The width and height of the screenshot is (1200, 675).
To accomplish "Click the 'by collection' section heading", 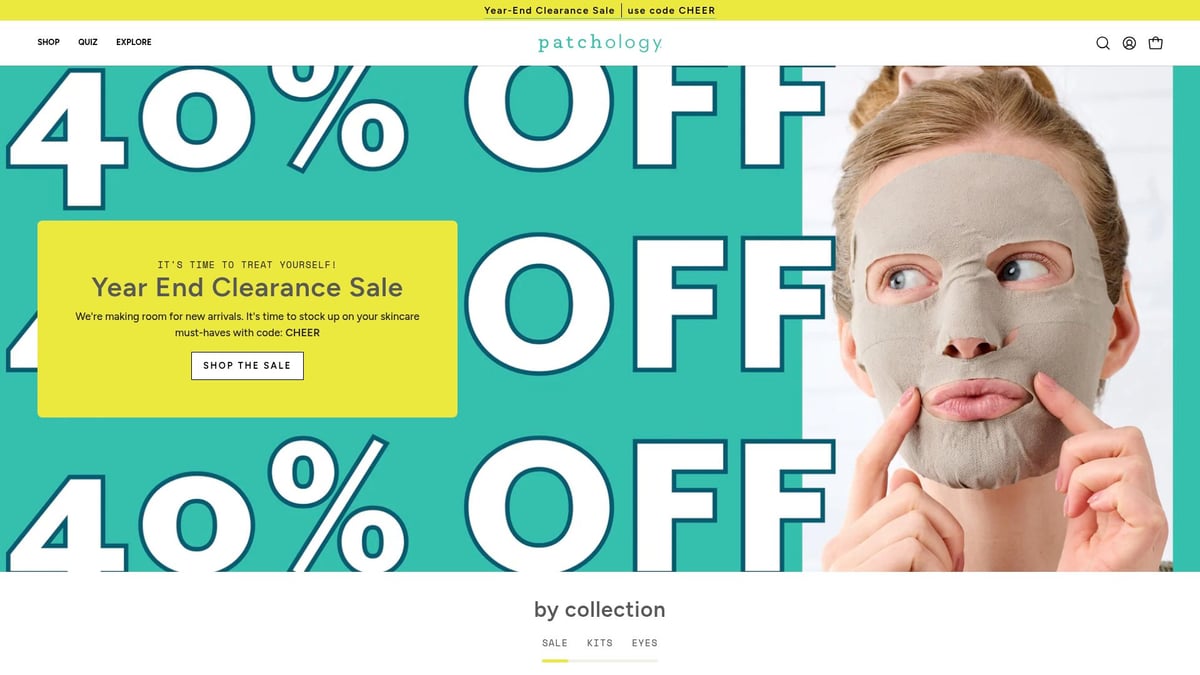I will point(600,610).
